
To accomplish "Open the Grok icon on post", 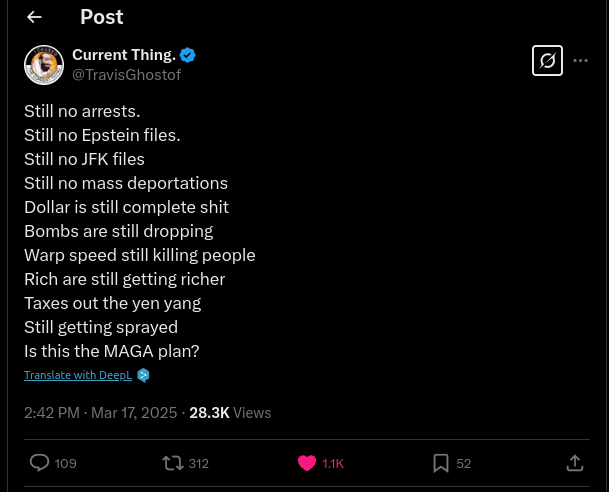I will pos(547,61).
